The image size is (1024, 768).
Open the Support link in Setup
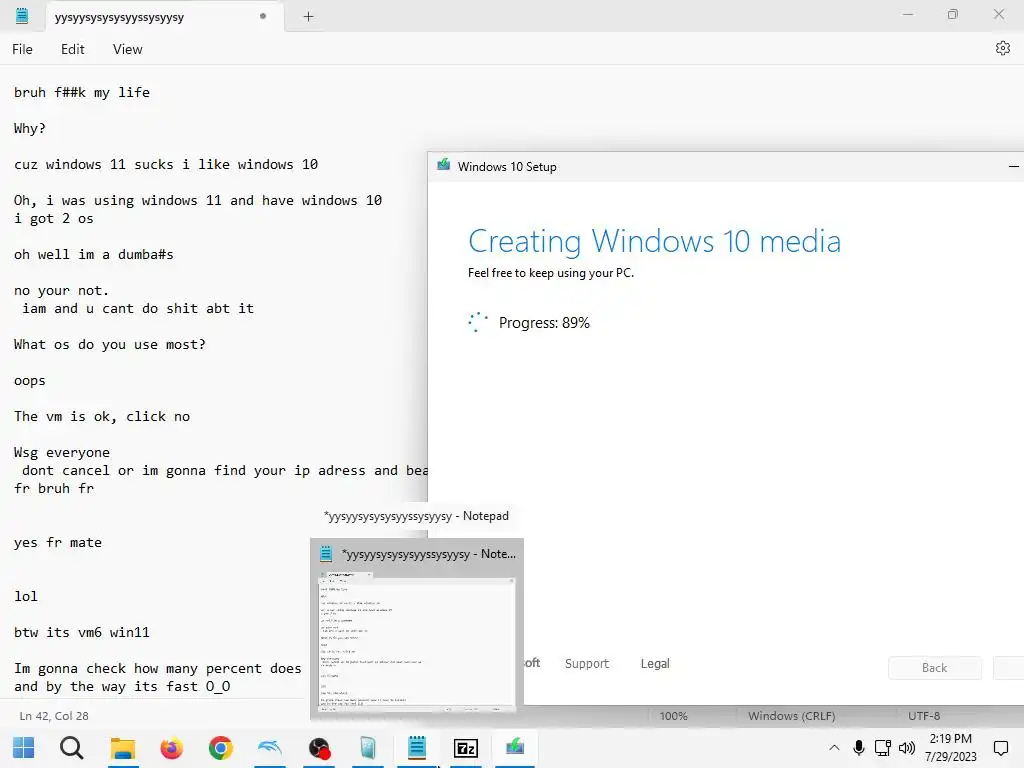586,664
